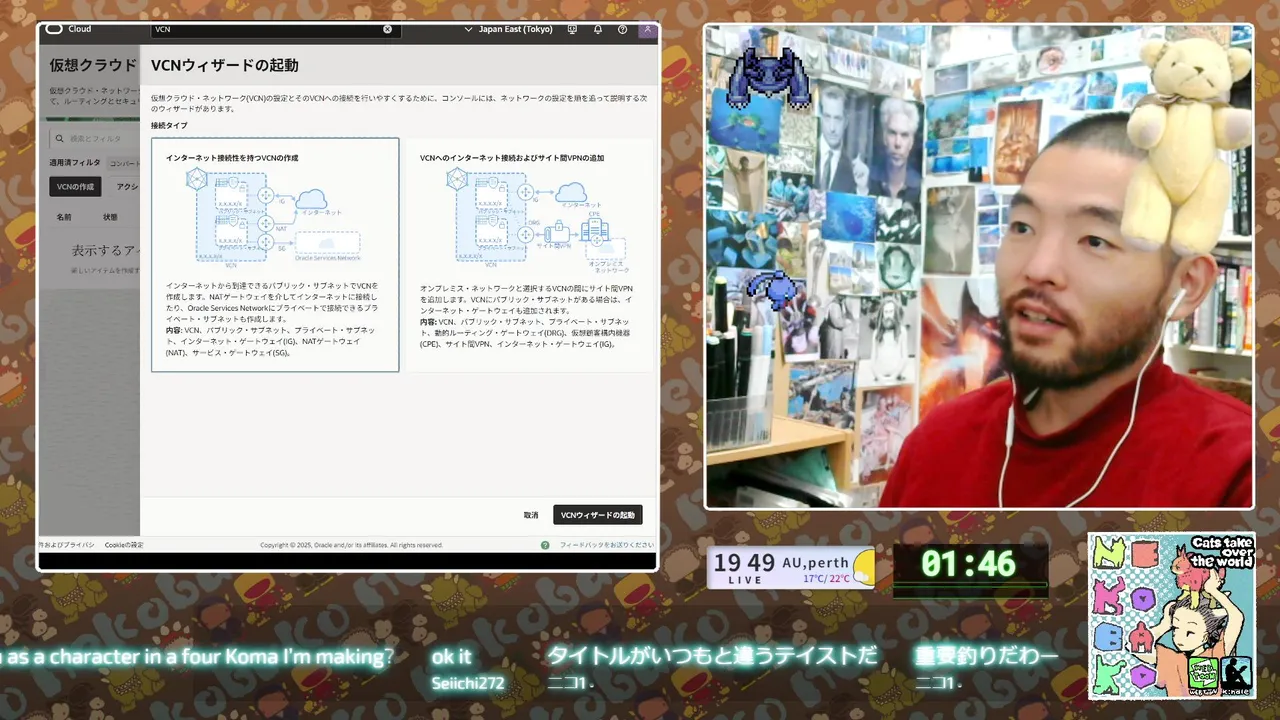Click the Copyright 2025 Oracle footer text
This screenshot has height=720, width=1280.
point(351,545)
